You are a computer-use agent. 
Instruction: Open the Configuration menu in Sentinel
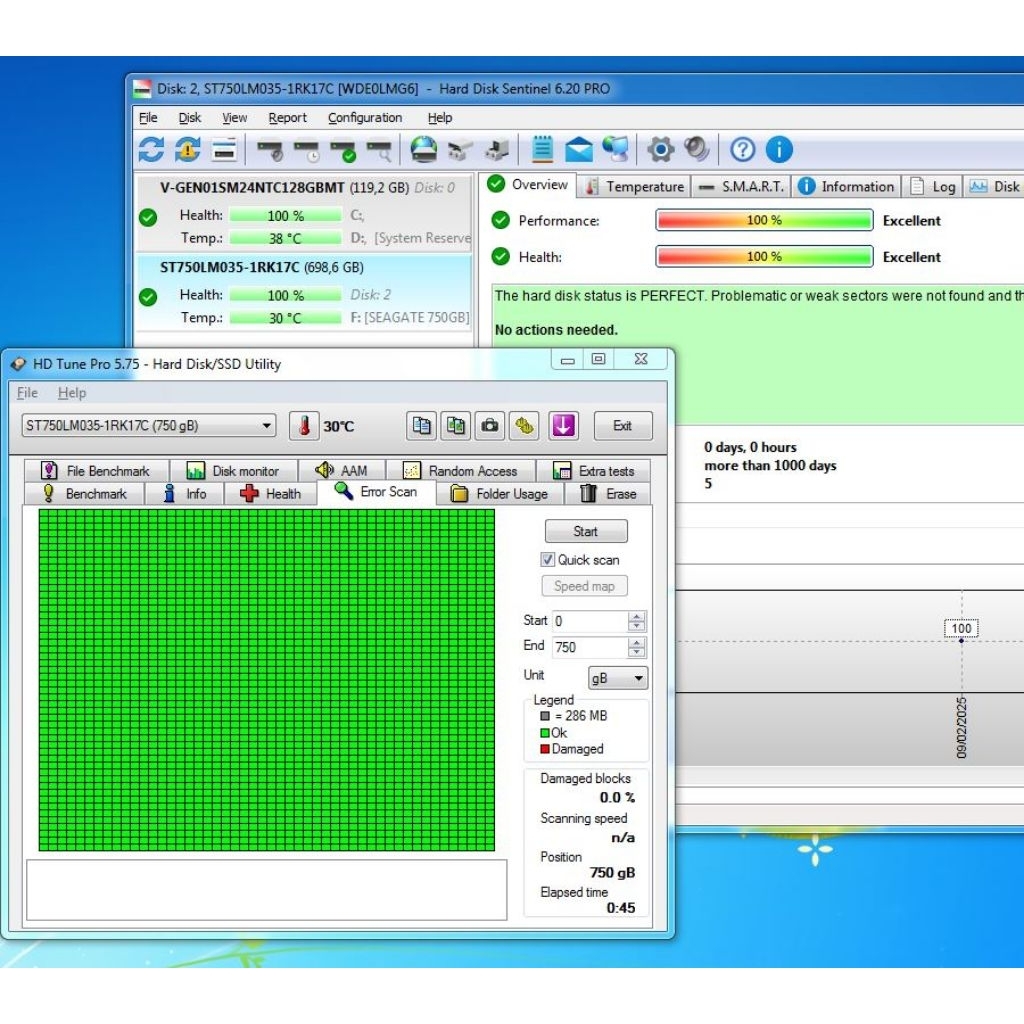pos(365,118)
